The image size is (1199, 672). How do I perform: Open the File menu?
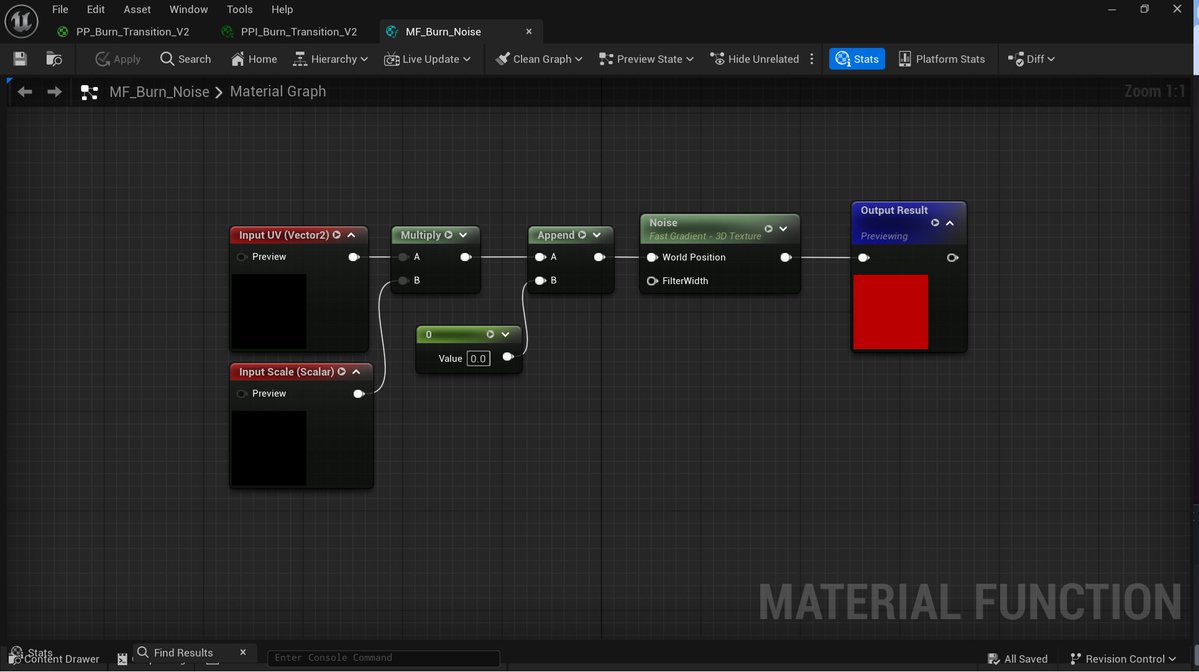pos(60,9)
